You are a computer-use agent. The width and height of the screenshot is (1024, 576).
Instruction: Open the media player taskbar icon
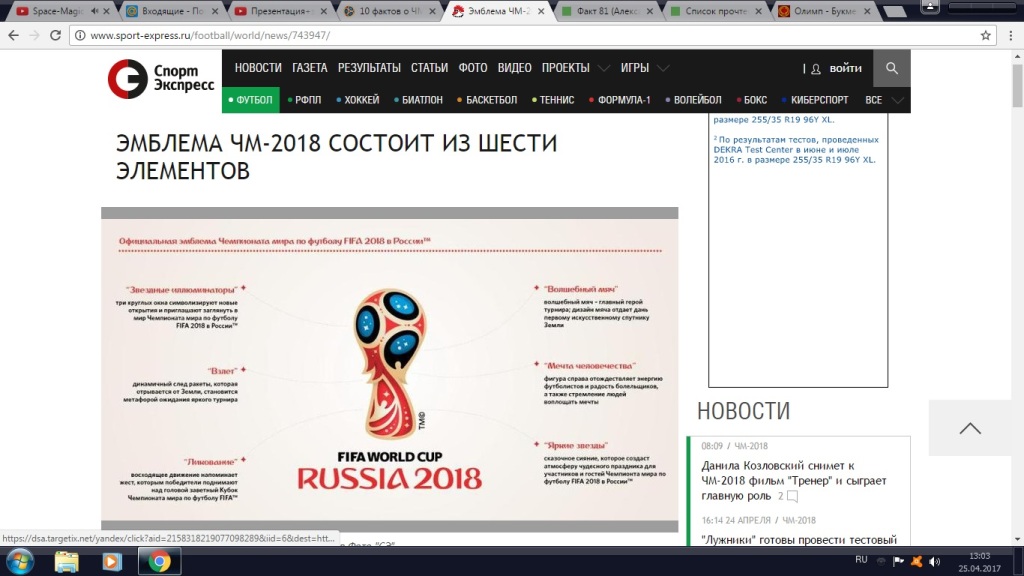(x=112, y=562)
